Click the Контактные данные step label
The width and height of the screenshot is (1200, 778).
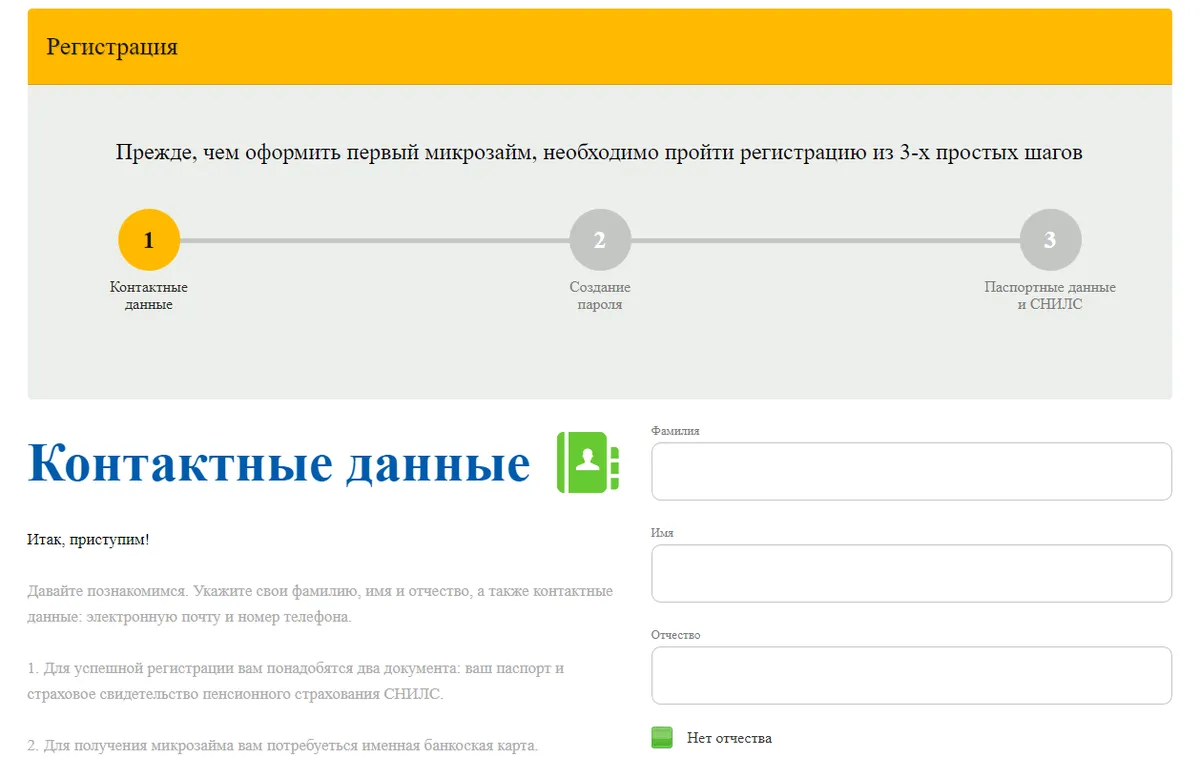(149, 296)
